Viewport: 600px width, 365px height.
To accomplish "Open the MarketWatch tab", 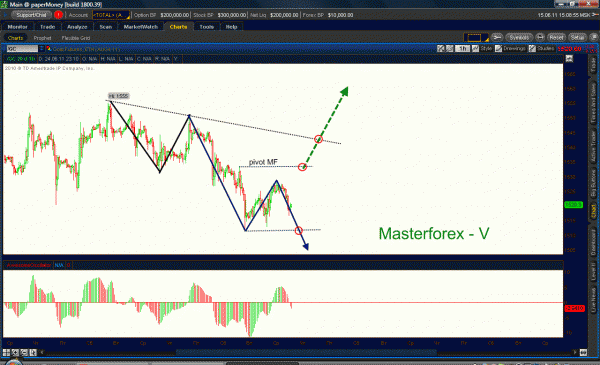I will tap(141, 27).
